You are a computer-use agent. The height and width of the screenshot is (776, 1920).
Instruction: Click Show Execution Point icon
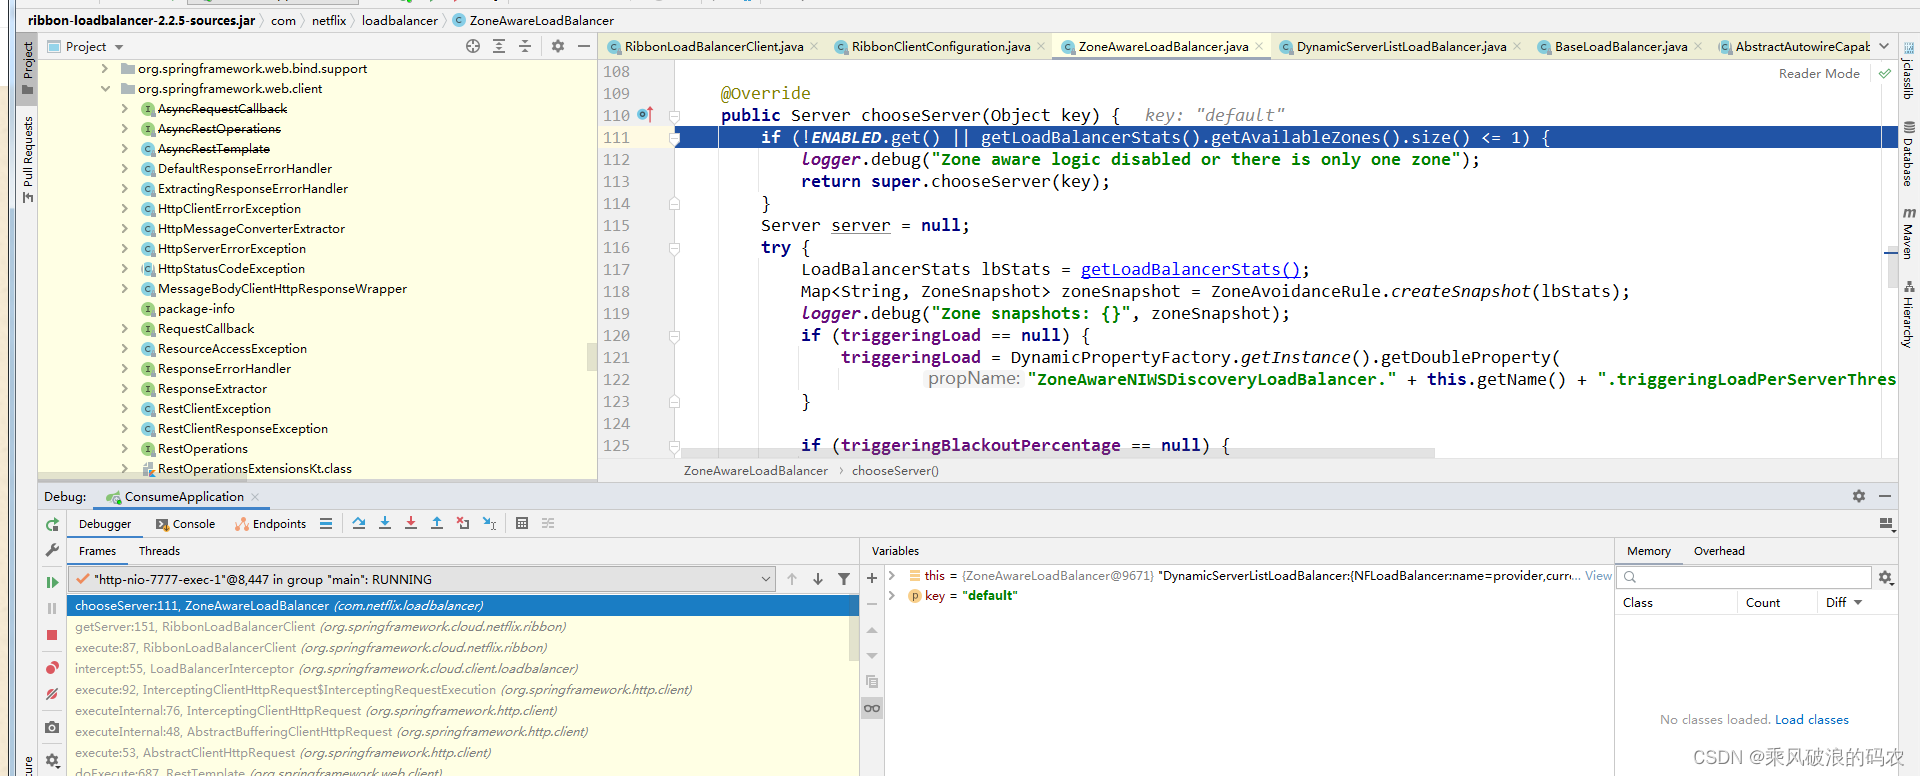pyautogui.click(x=326, y=523)
